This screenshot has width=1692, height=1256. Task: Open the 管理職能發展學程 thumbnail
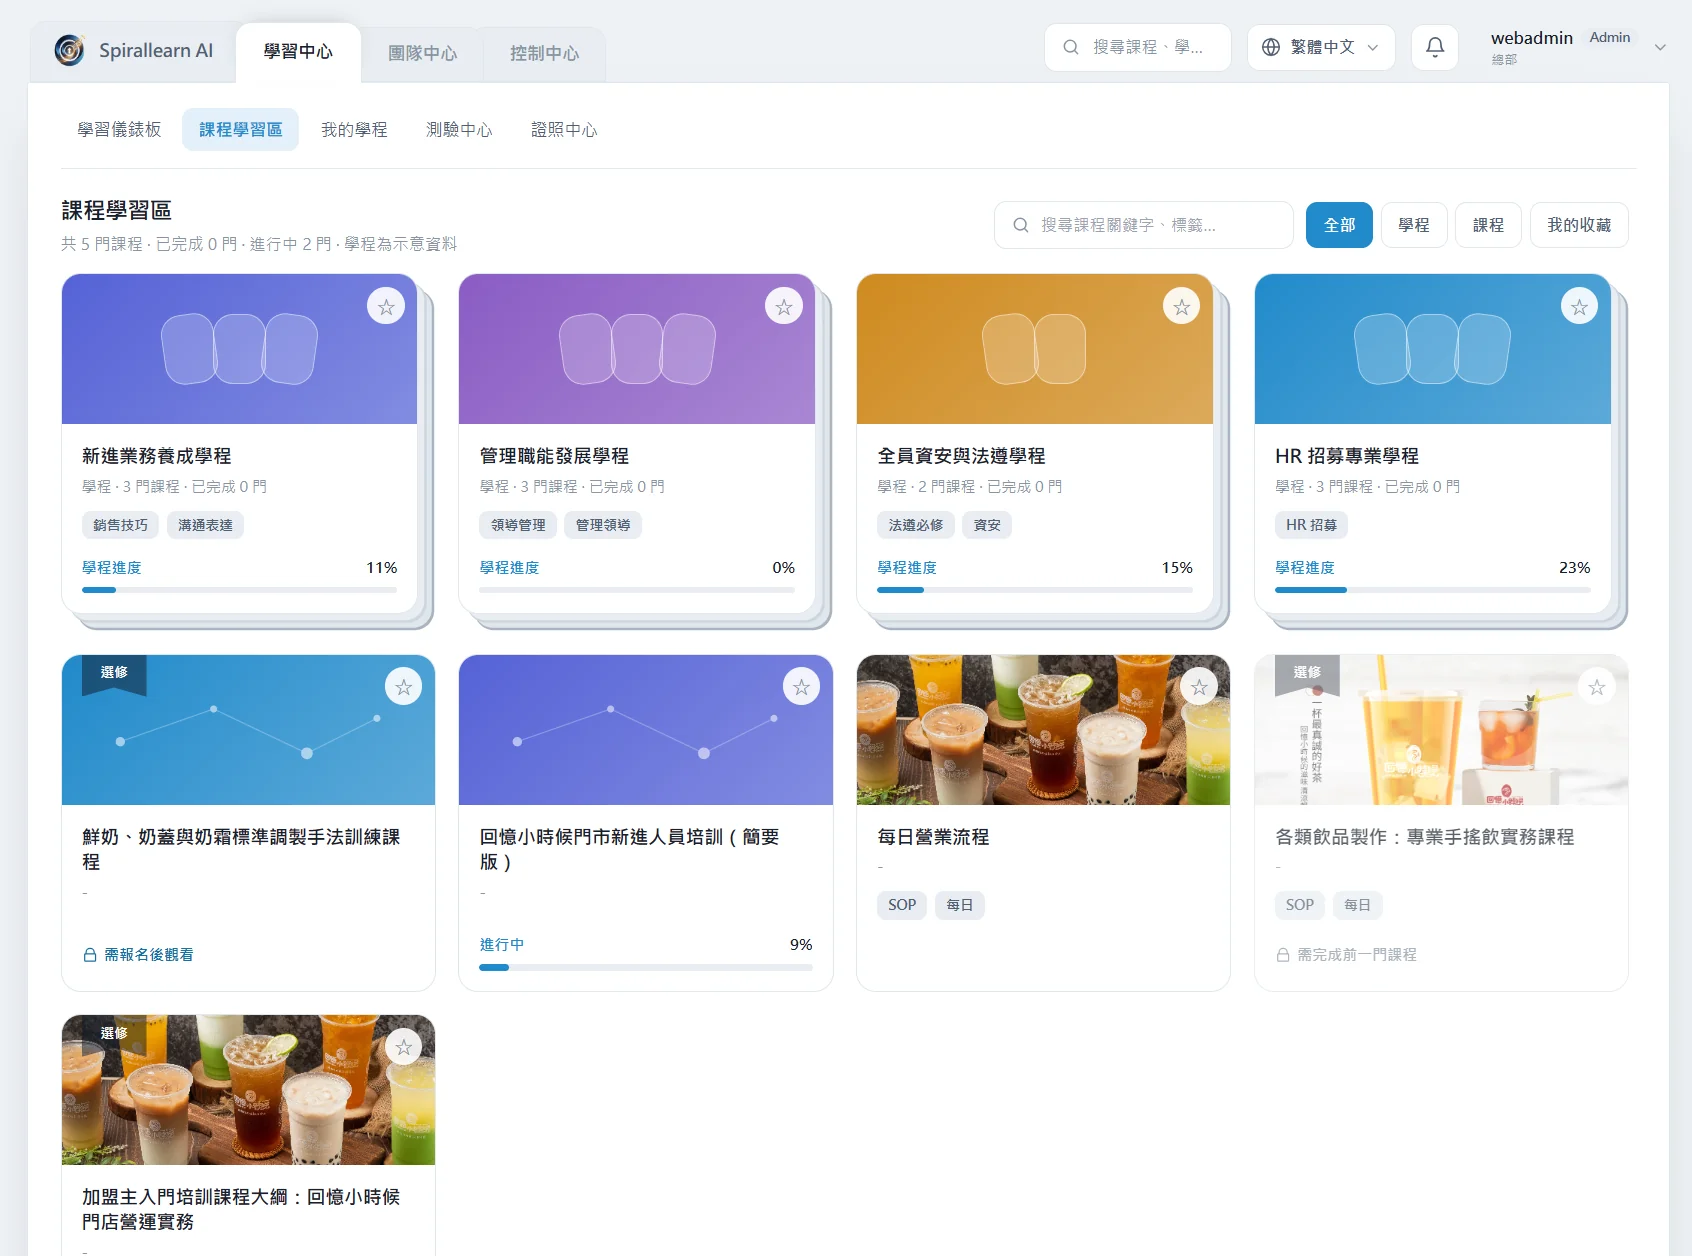637,349
